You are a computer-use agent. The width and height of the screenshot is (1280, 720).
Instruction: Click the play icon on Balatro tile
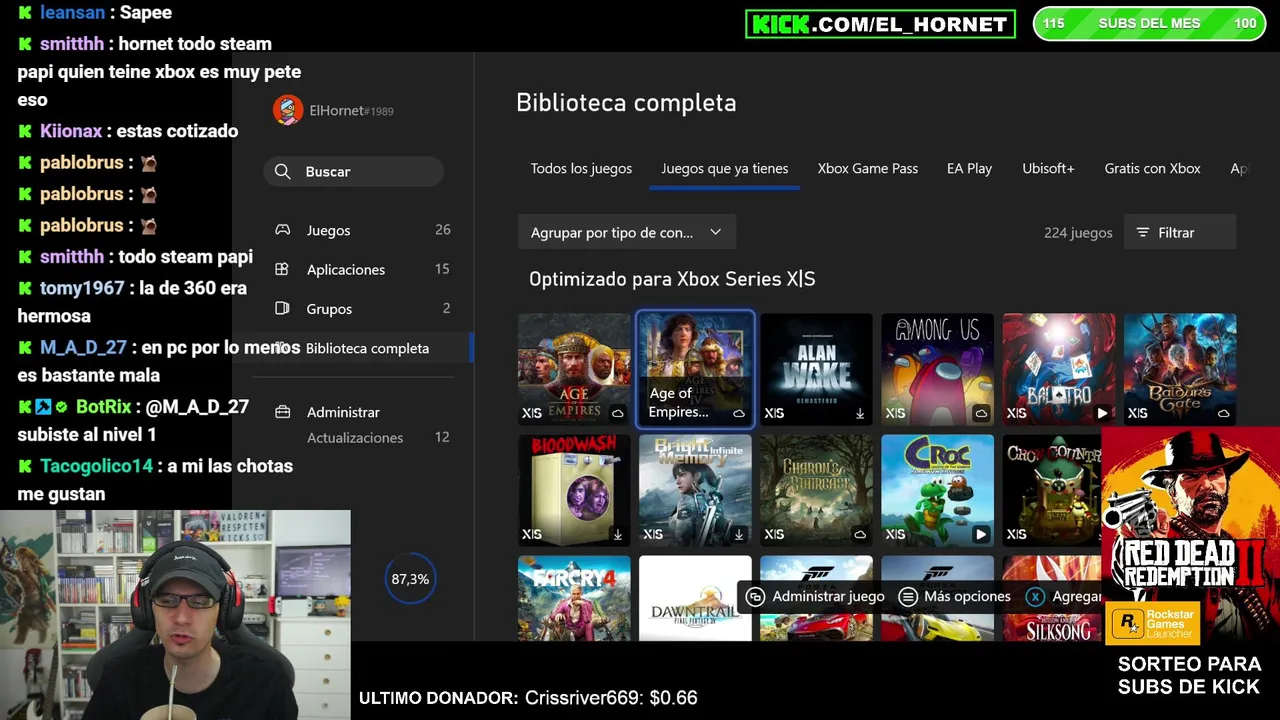pyautogui.click(x=1102, y=413)
